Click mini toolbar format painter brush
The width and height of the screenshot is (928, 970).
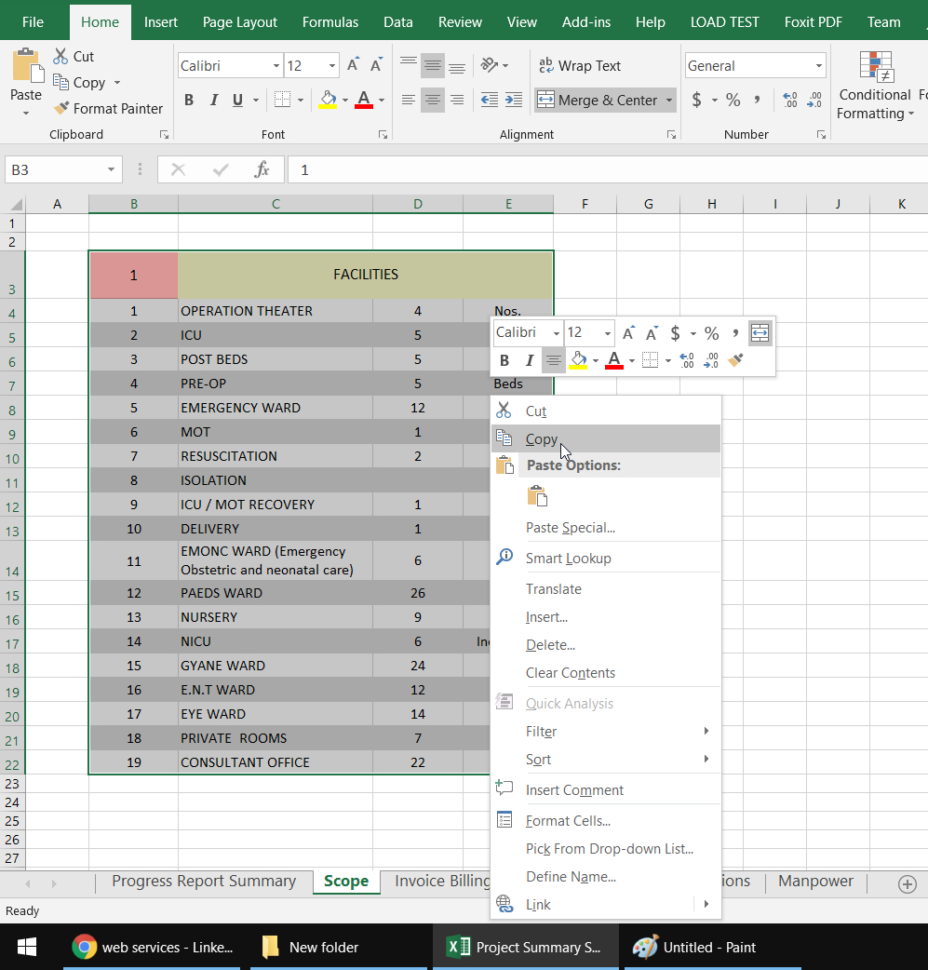[735, 359]
